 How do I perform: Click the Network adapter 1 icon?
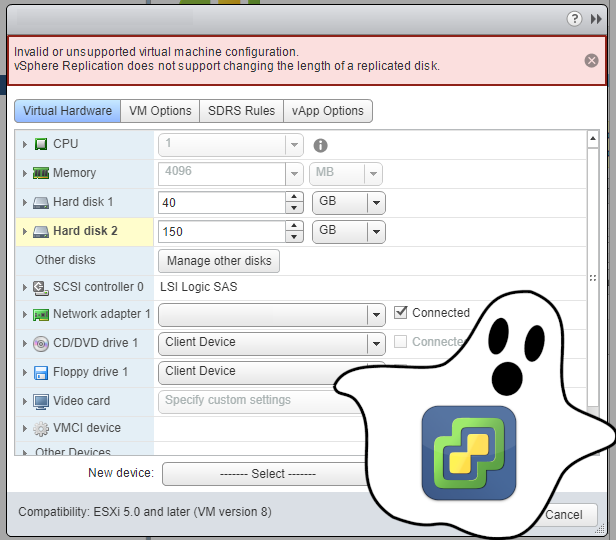[x=41, y=315]
